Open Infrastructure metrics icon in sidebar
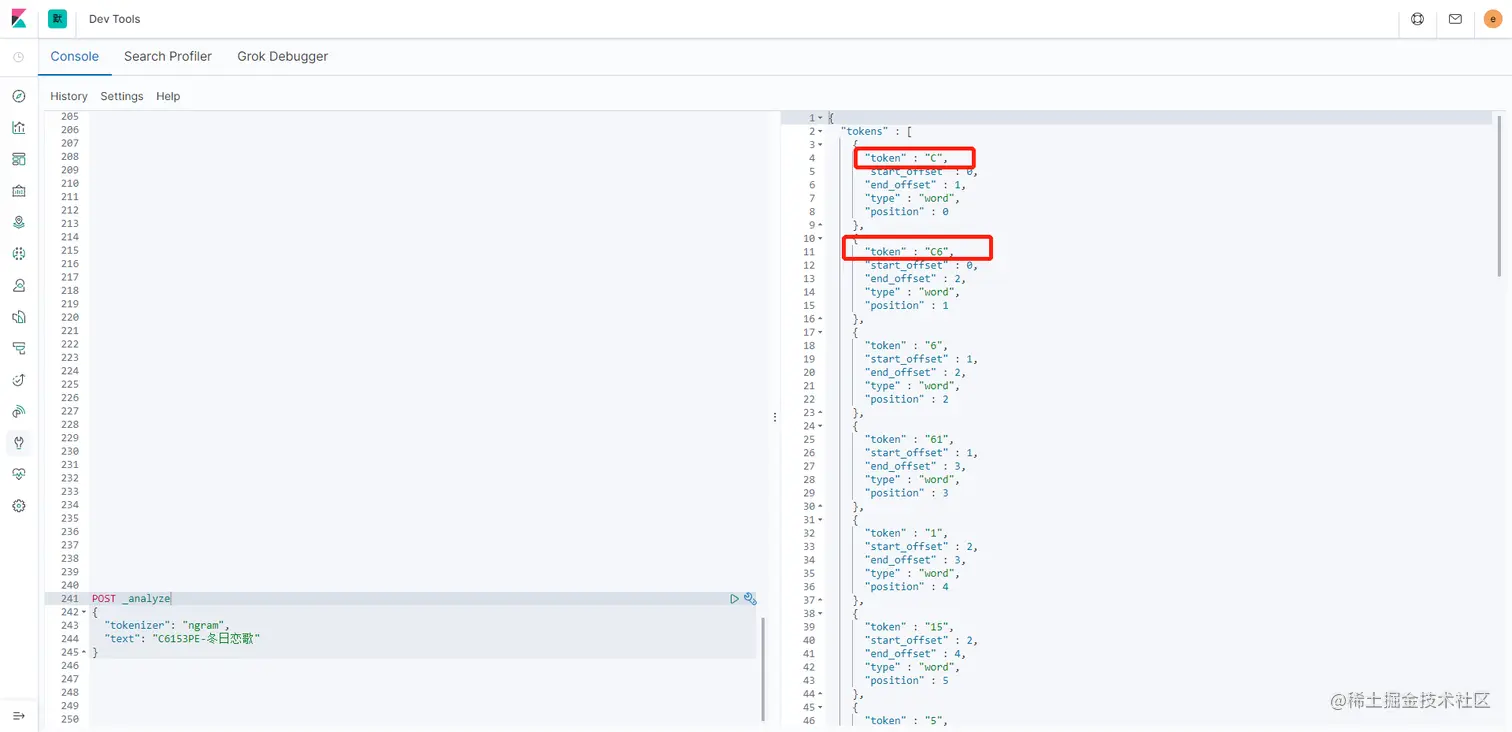The image size is (1512, 732). tap(18, 285)
